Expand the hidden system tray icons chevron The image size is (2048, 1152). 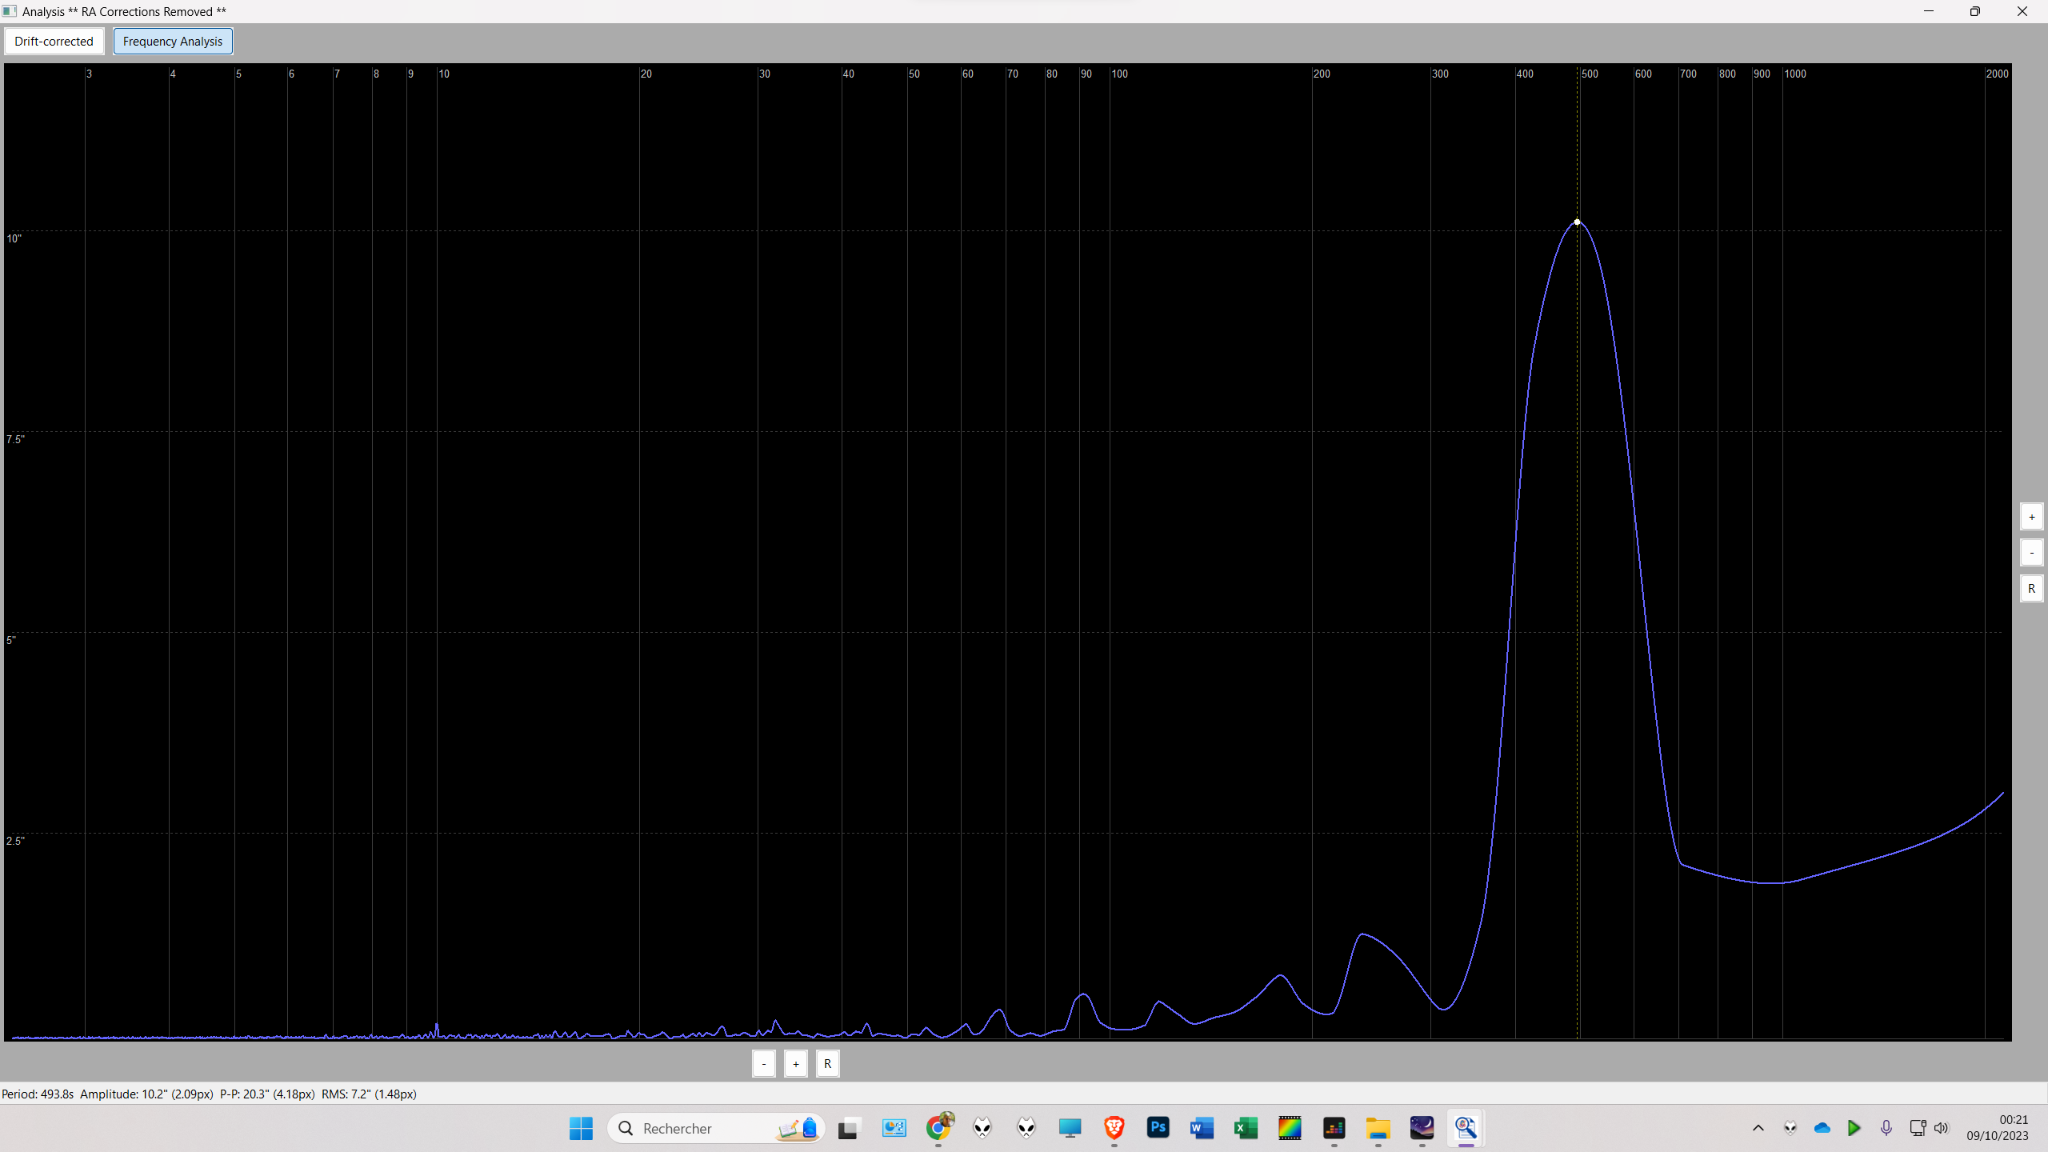(1758, 1128)
